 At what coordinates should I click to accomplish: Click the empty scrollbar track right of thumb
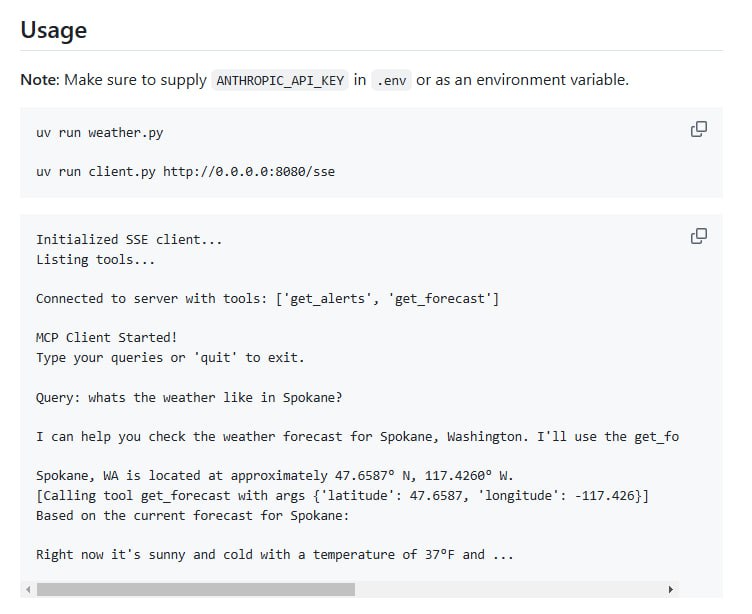508,590
